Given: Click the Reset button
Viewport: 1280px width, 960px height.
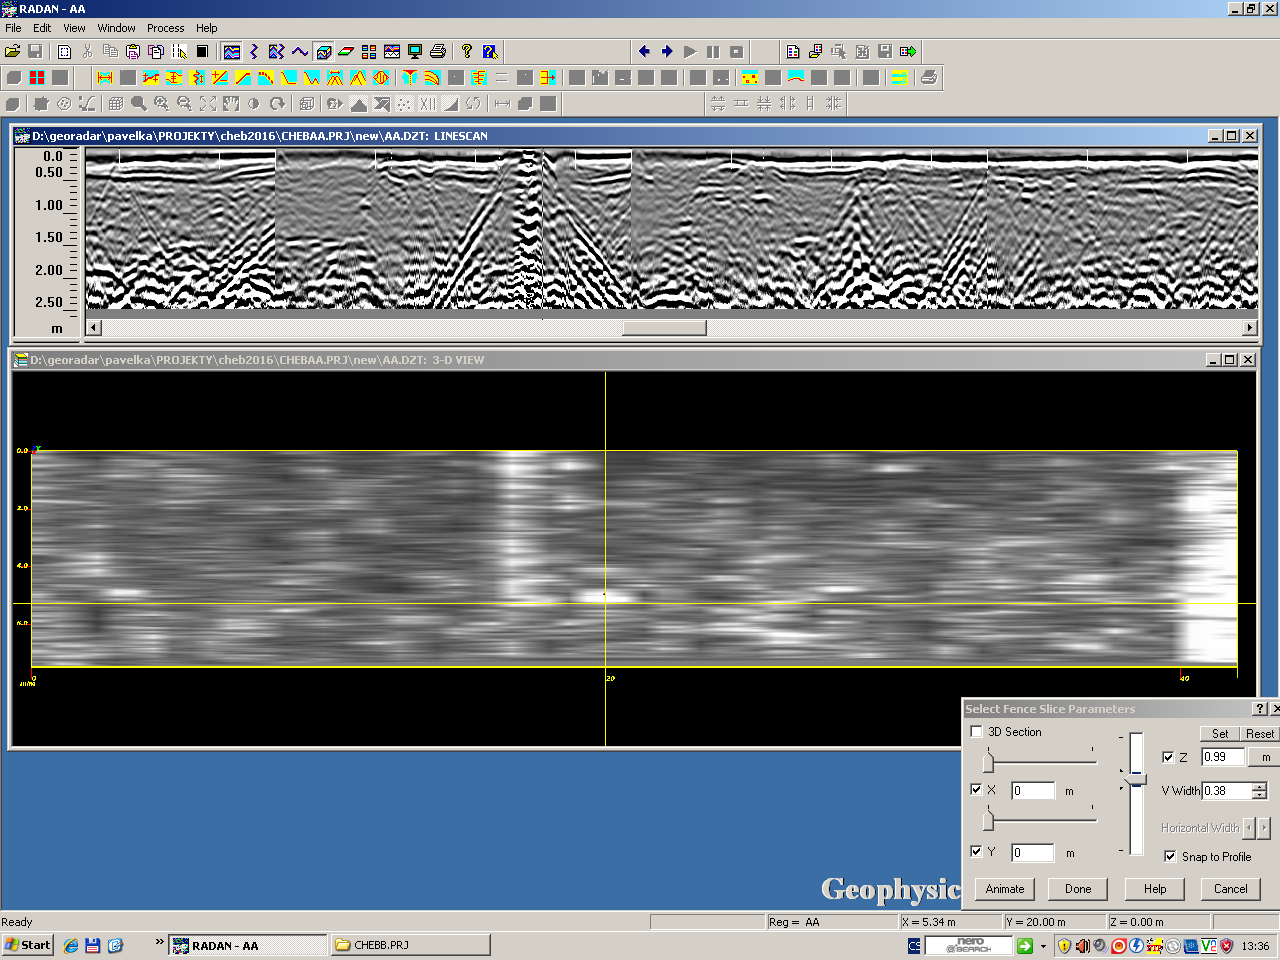Looking at the screenshot, I should (x=1260, y=733).
